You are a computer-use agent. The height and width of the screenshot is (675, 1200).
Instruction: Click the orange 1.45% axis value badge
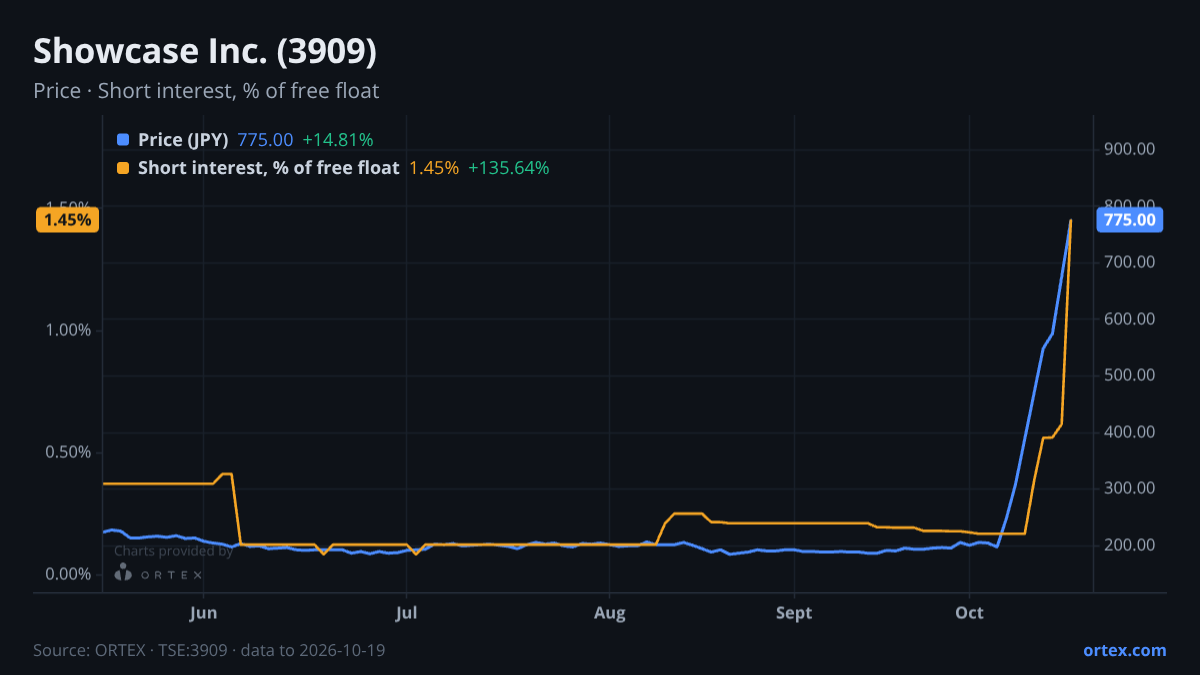pyautogui.click(x=68, y=219)
